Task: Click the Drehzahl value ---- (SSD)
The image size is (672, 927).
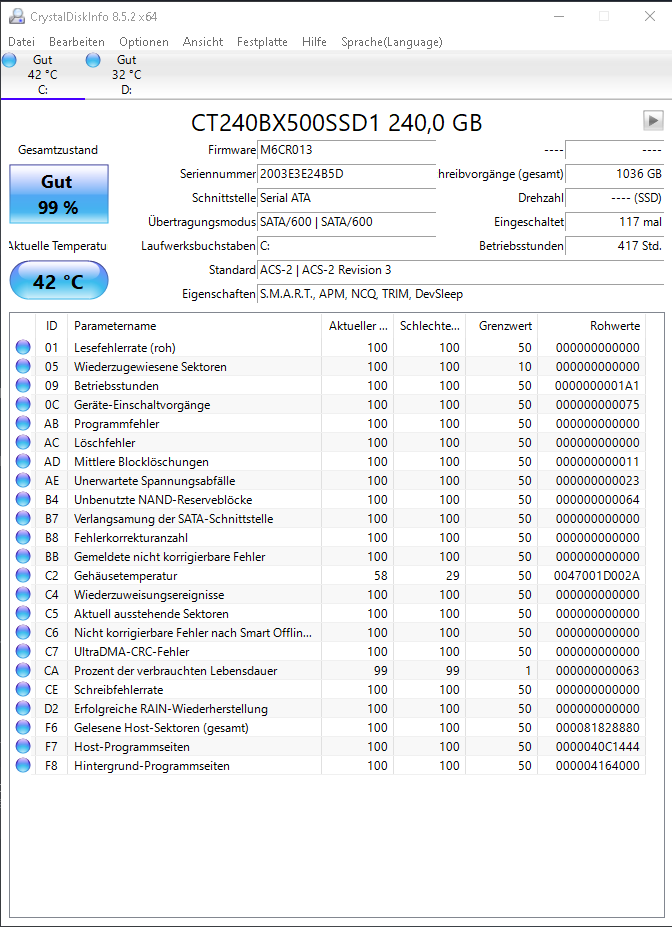Action: (615, 198)
